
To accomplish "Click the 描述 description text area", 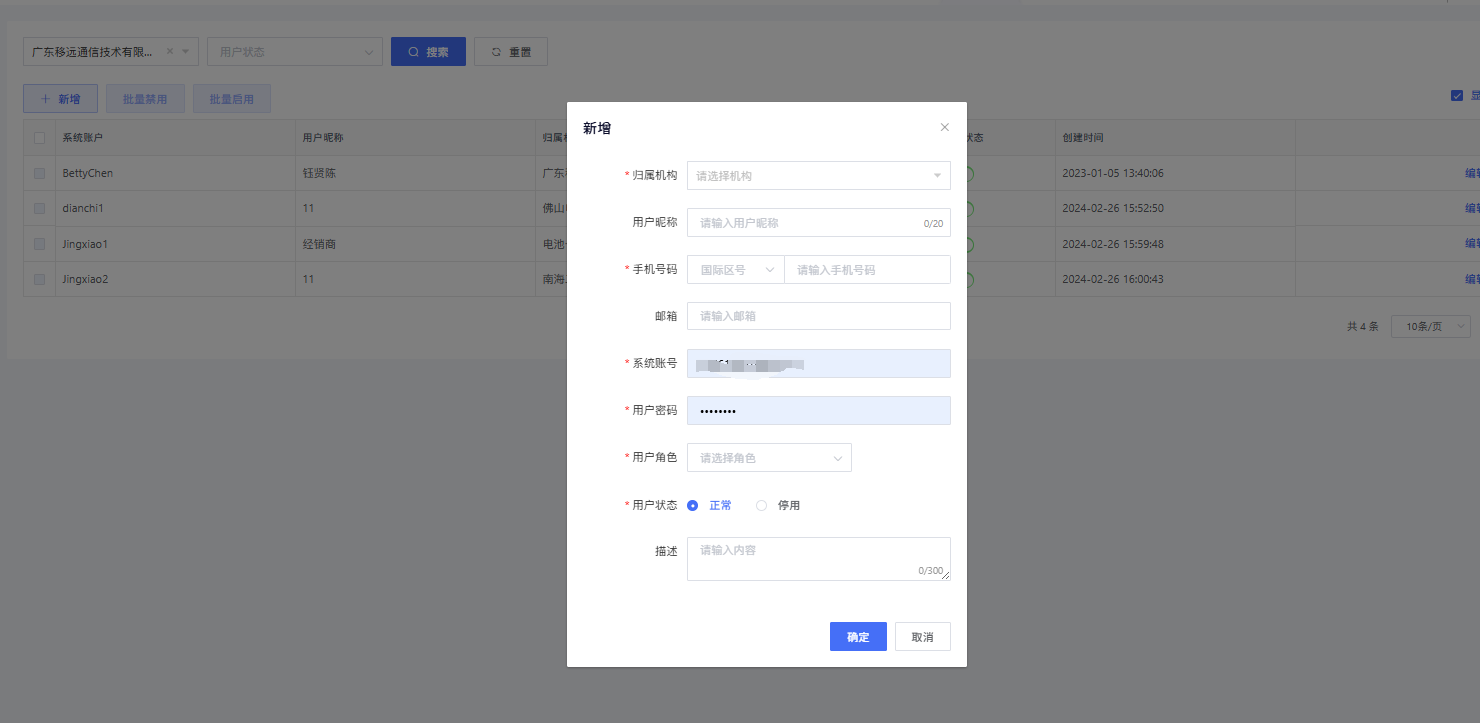I will tap(818, 558).
